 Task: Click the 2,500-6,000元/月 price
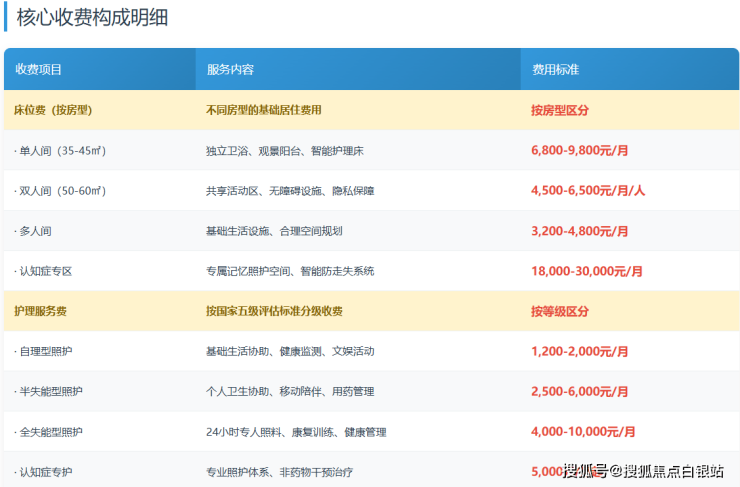coord(580,392)
